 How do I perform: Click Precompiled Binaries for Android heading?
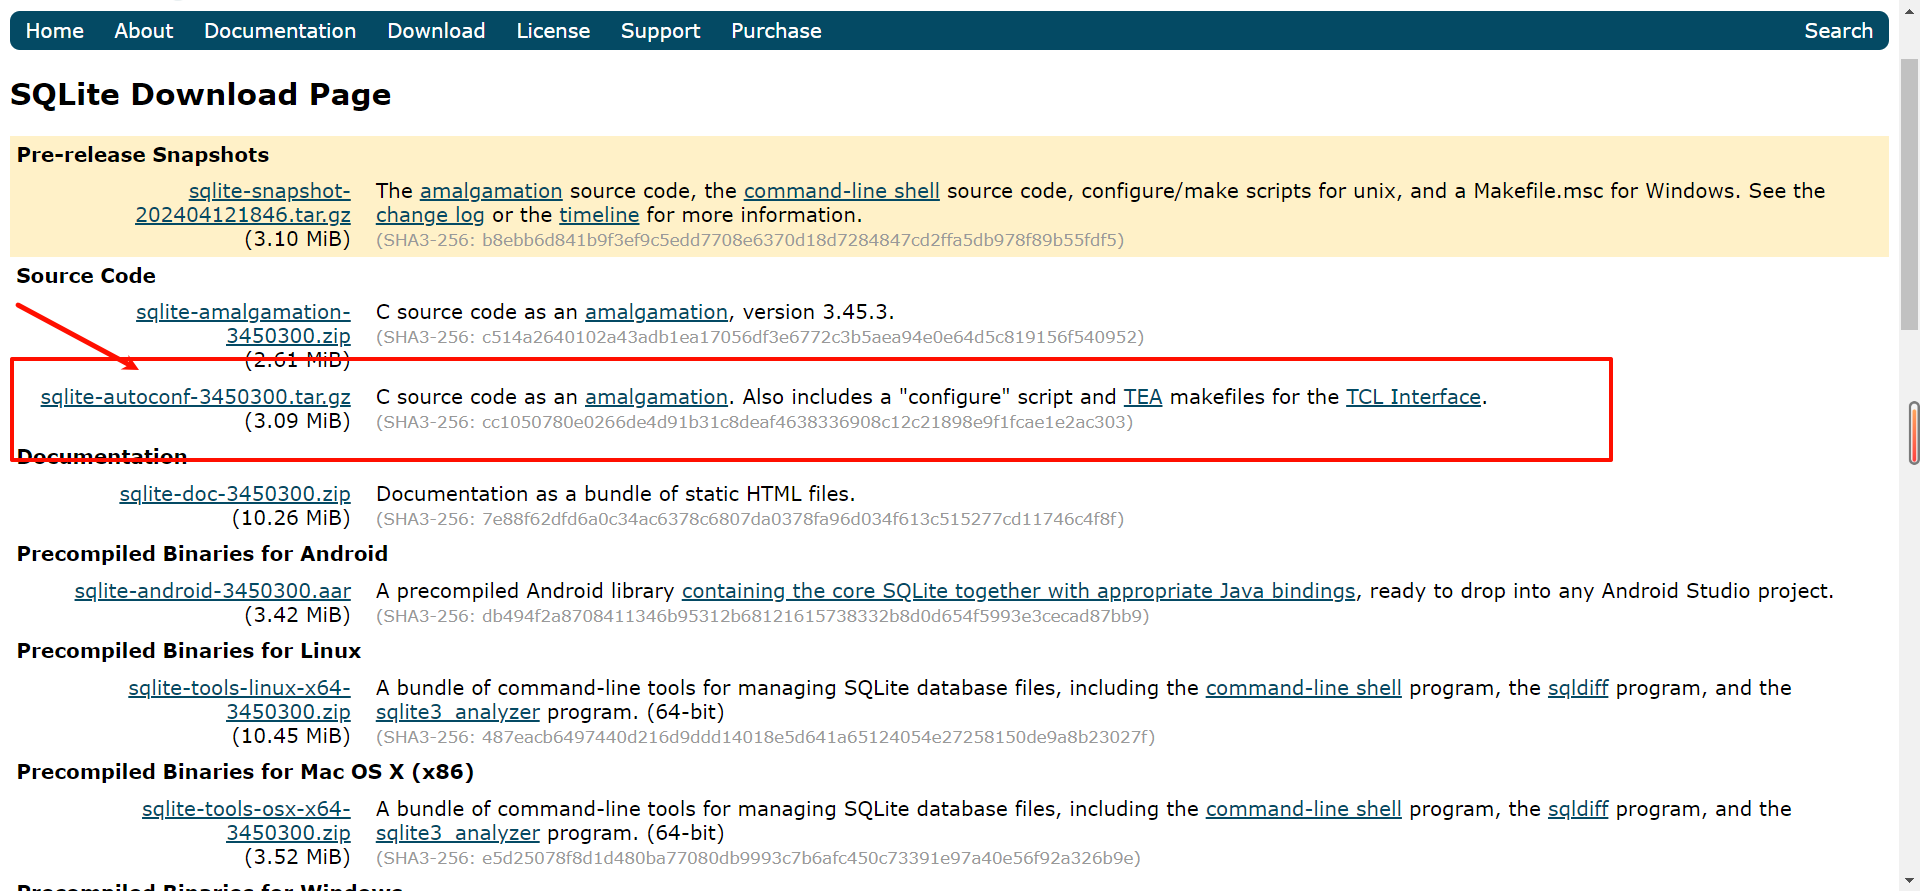(x=202, y=554)
